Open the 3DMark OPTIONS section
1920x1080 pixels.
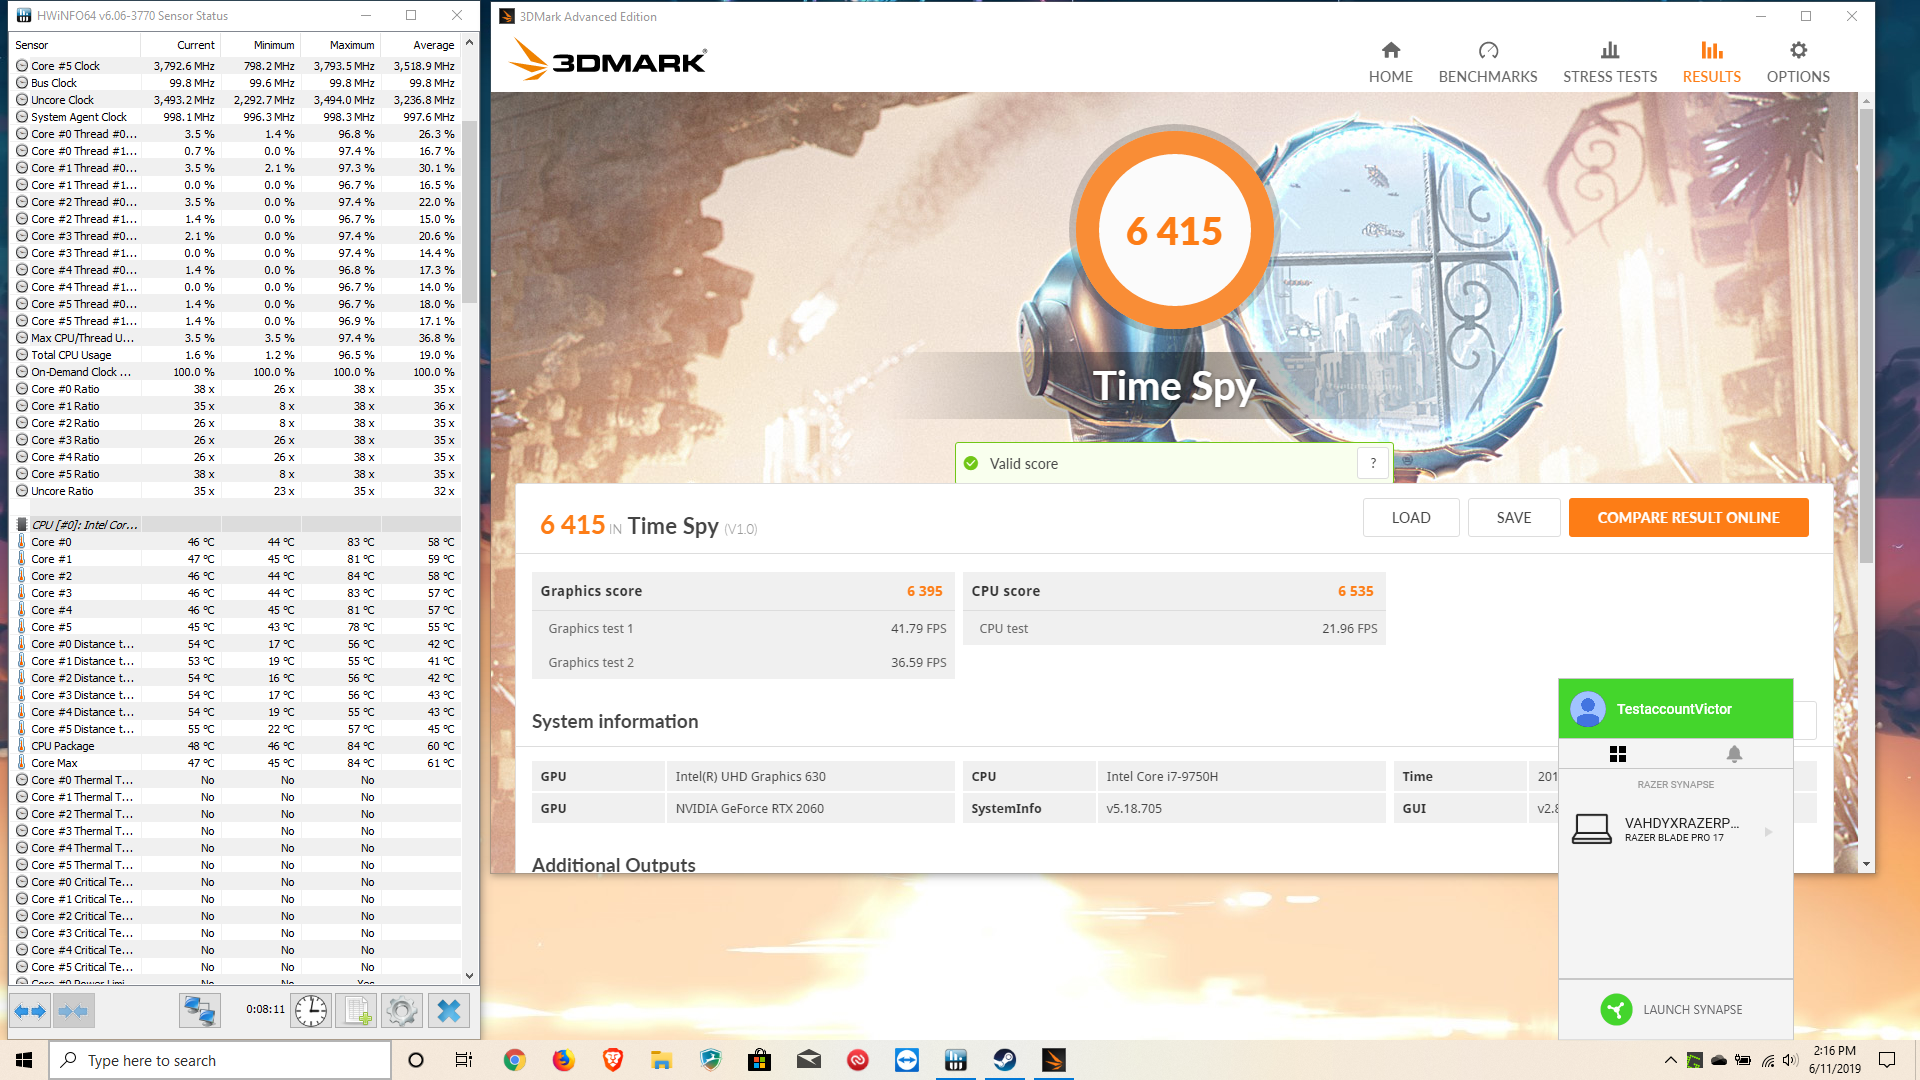pos(1798,62)
